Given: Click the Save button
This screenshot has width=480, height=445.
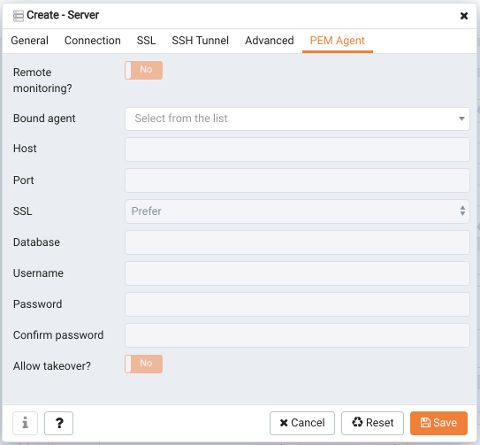Looking at the screenshot, I should [x=439, y=423].
